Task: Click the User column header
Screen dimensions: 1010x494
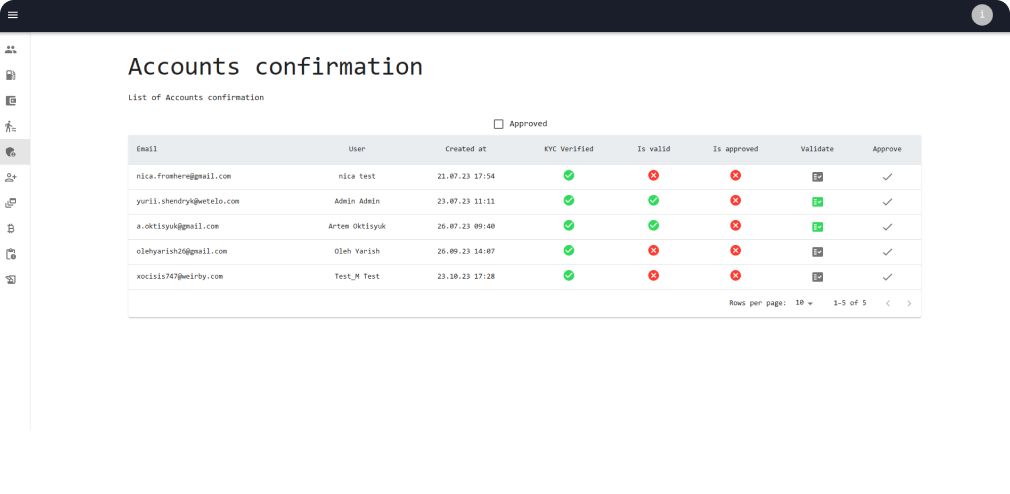Action: (357, 149)
